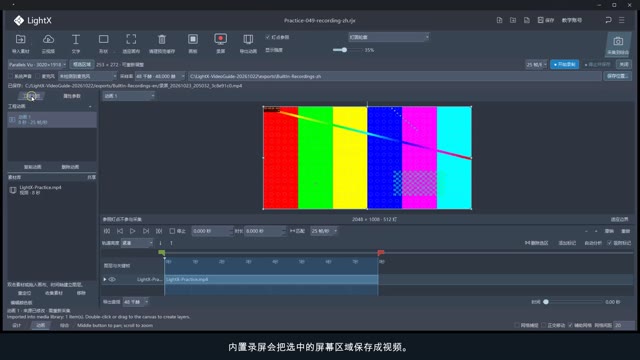
Task: Toggle orthogonal move checkbox in status bar
Action: pos(543,325)
